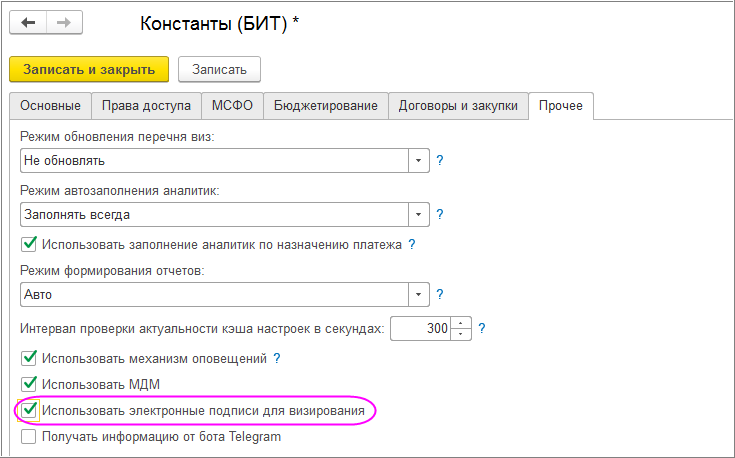
Task: Click the 'Записать и закрыть' button
Action: 89,69
